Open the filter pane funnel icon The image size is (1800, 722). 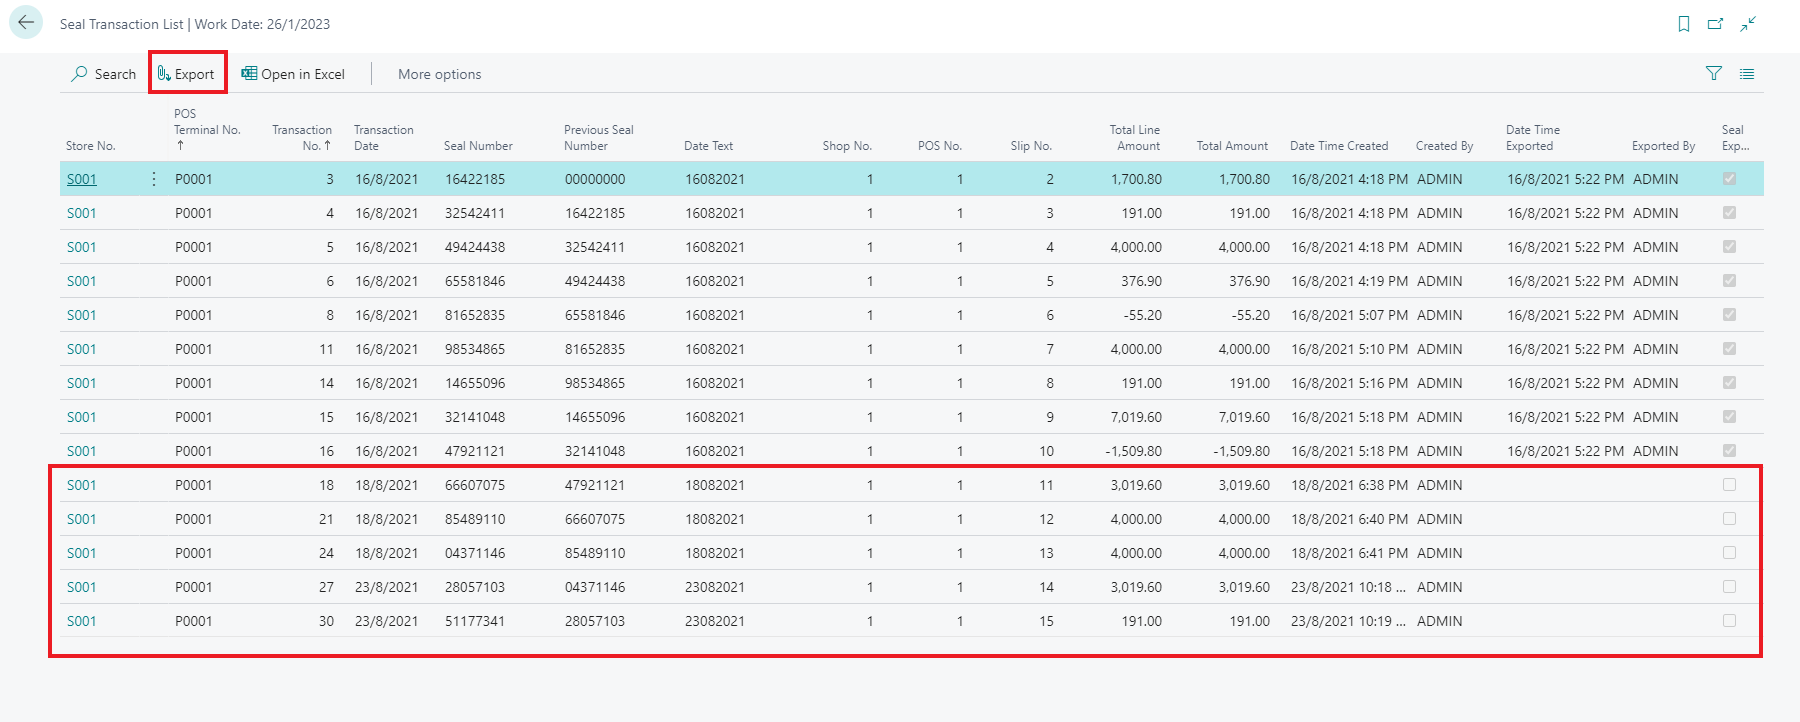1714,73
